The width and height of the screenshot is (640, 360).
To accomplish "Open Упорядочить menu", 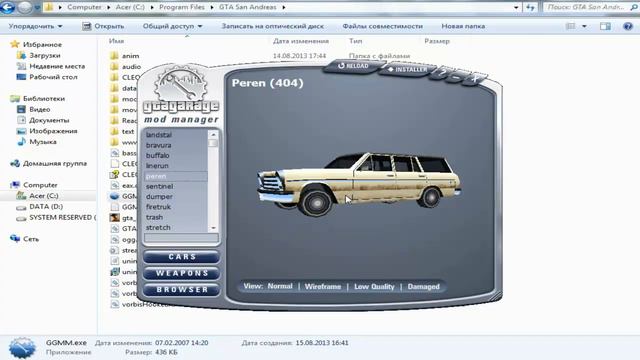I will pos(36,26).
